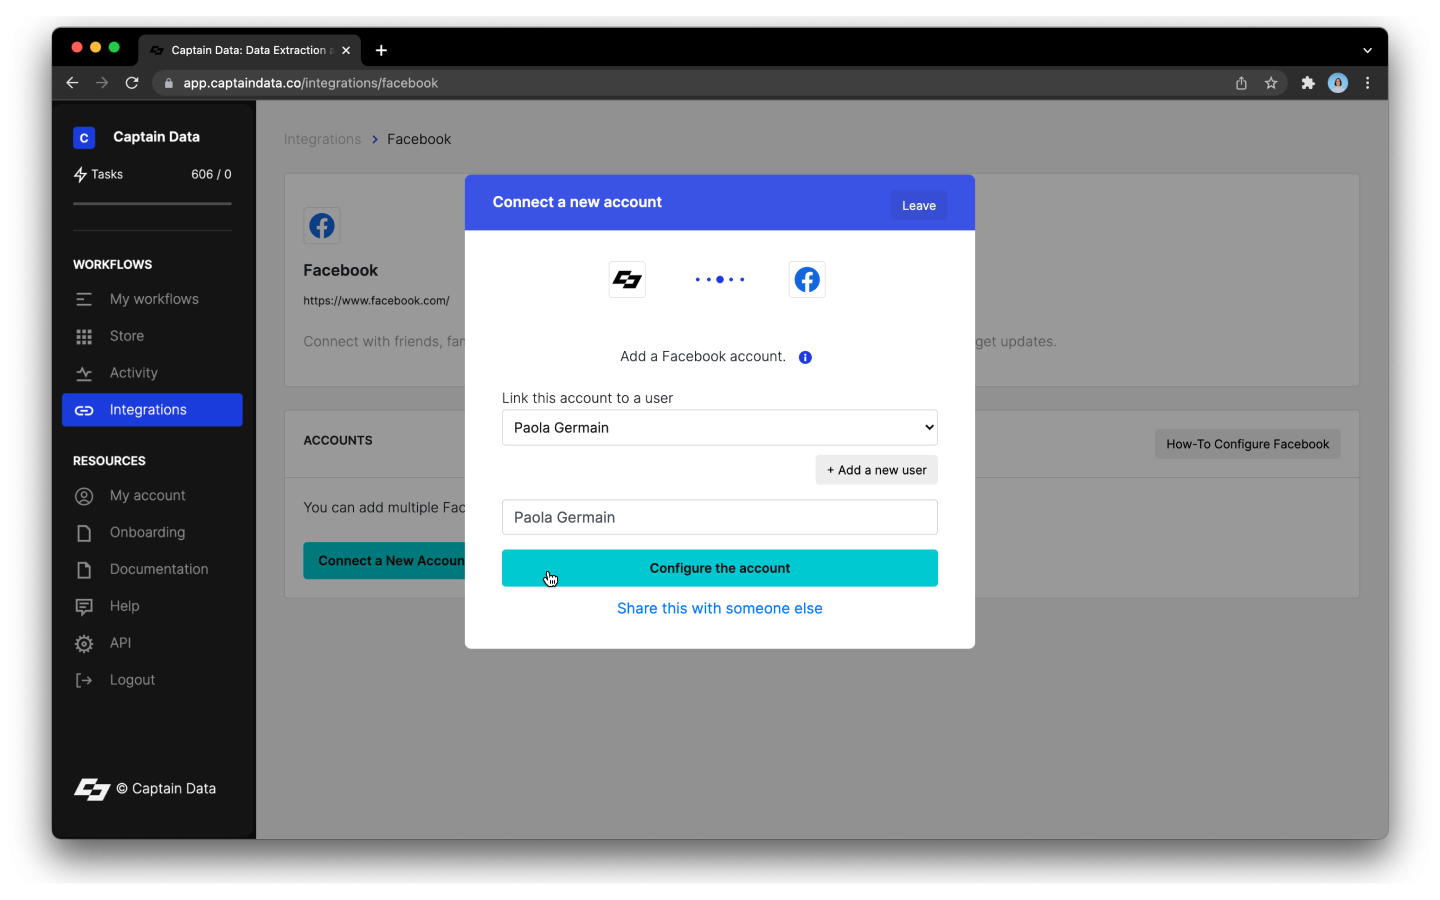Open the Chrome three-dot menu
1440x900 pixels.
pyautogui.click(x=1367, y=83)
